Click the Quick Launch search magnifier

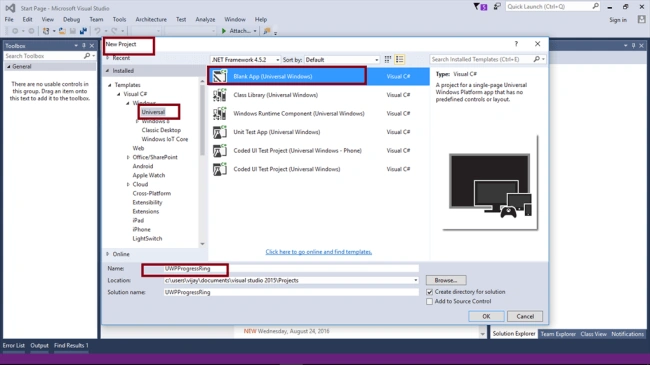596,6
